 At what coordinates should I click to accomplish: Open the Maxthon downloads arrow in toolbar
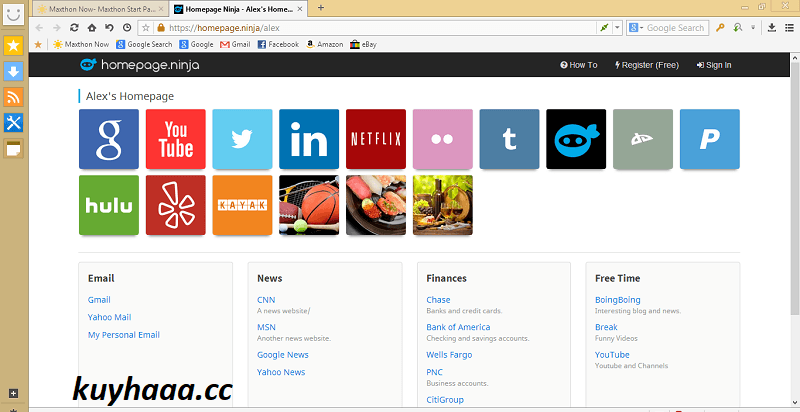(x=772, y=28)
